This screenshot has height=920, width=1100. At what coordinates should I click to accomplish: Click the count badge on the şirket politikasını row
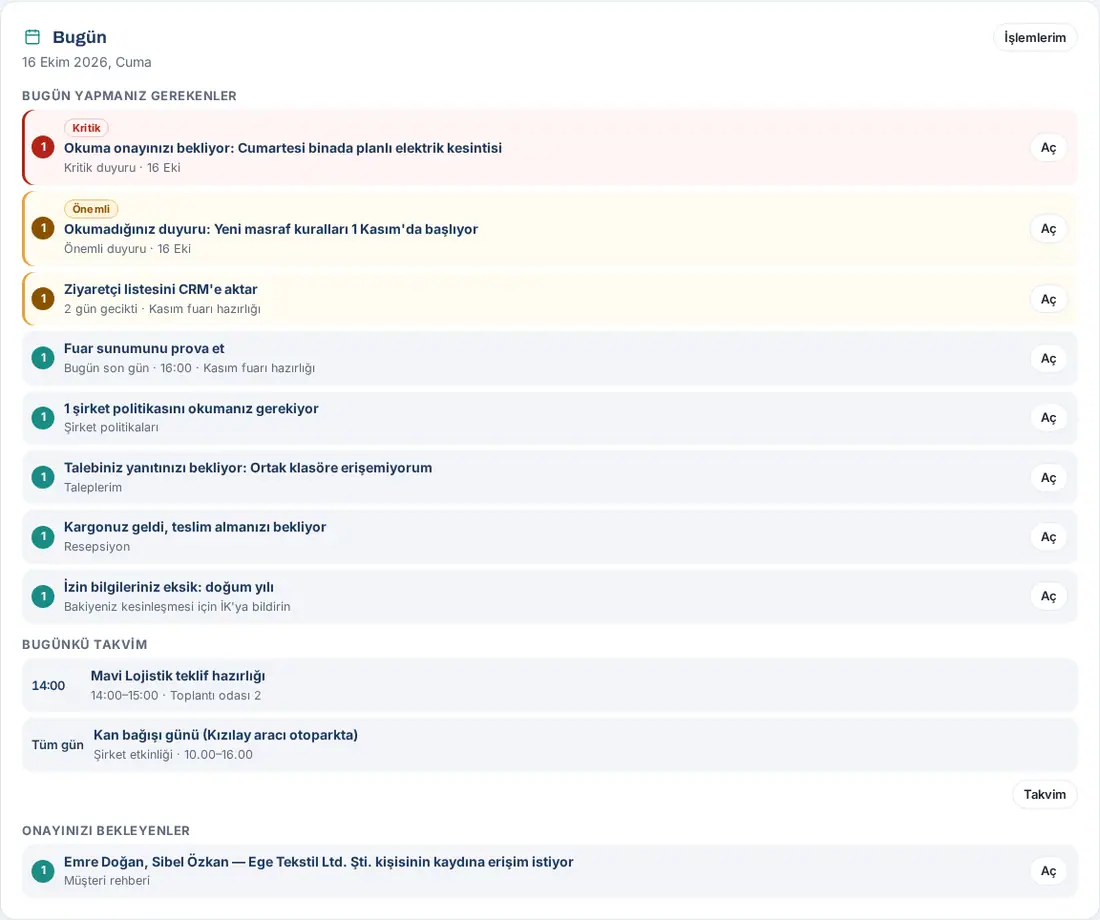[x=43, y=418]
